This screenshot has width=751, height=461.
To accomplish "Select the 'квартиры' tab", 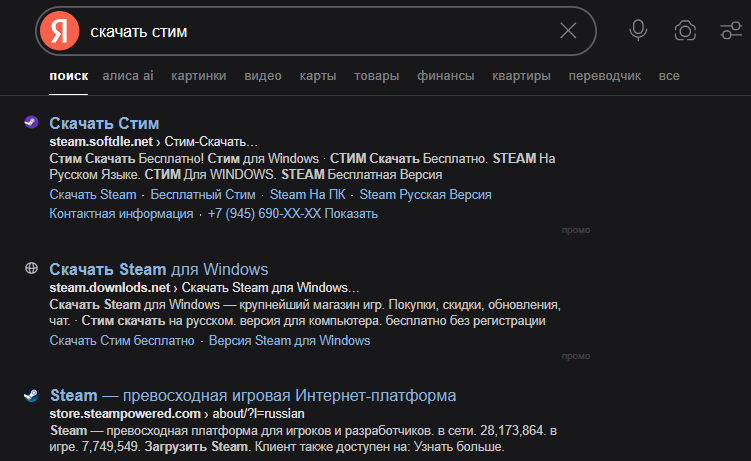I will [x=521, y=76].
